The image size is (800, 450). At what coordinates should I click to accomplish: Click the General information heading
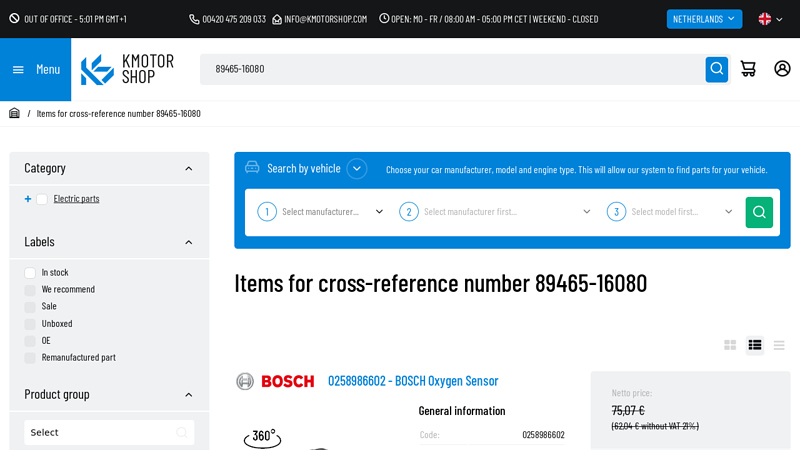click(462, 411)
